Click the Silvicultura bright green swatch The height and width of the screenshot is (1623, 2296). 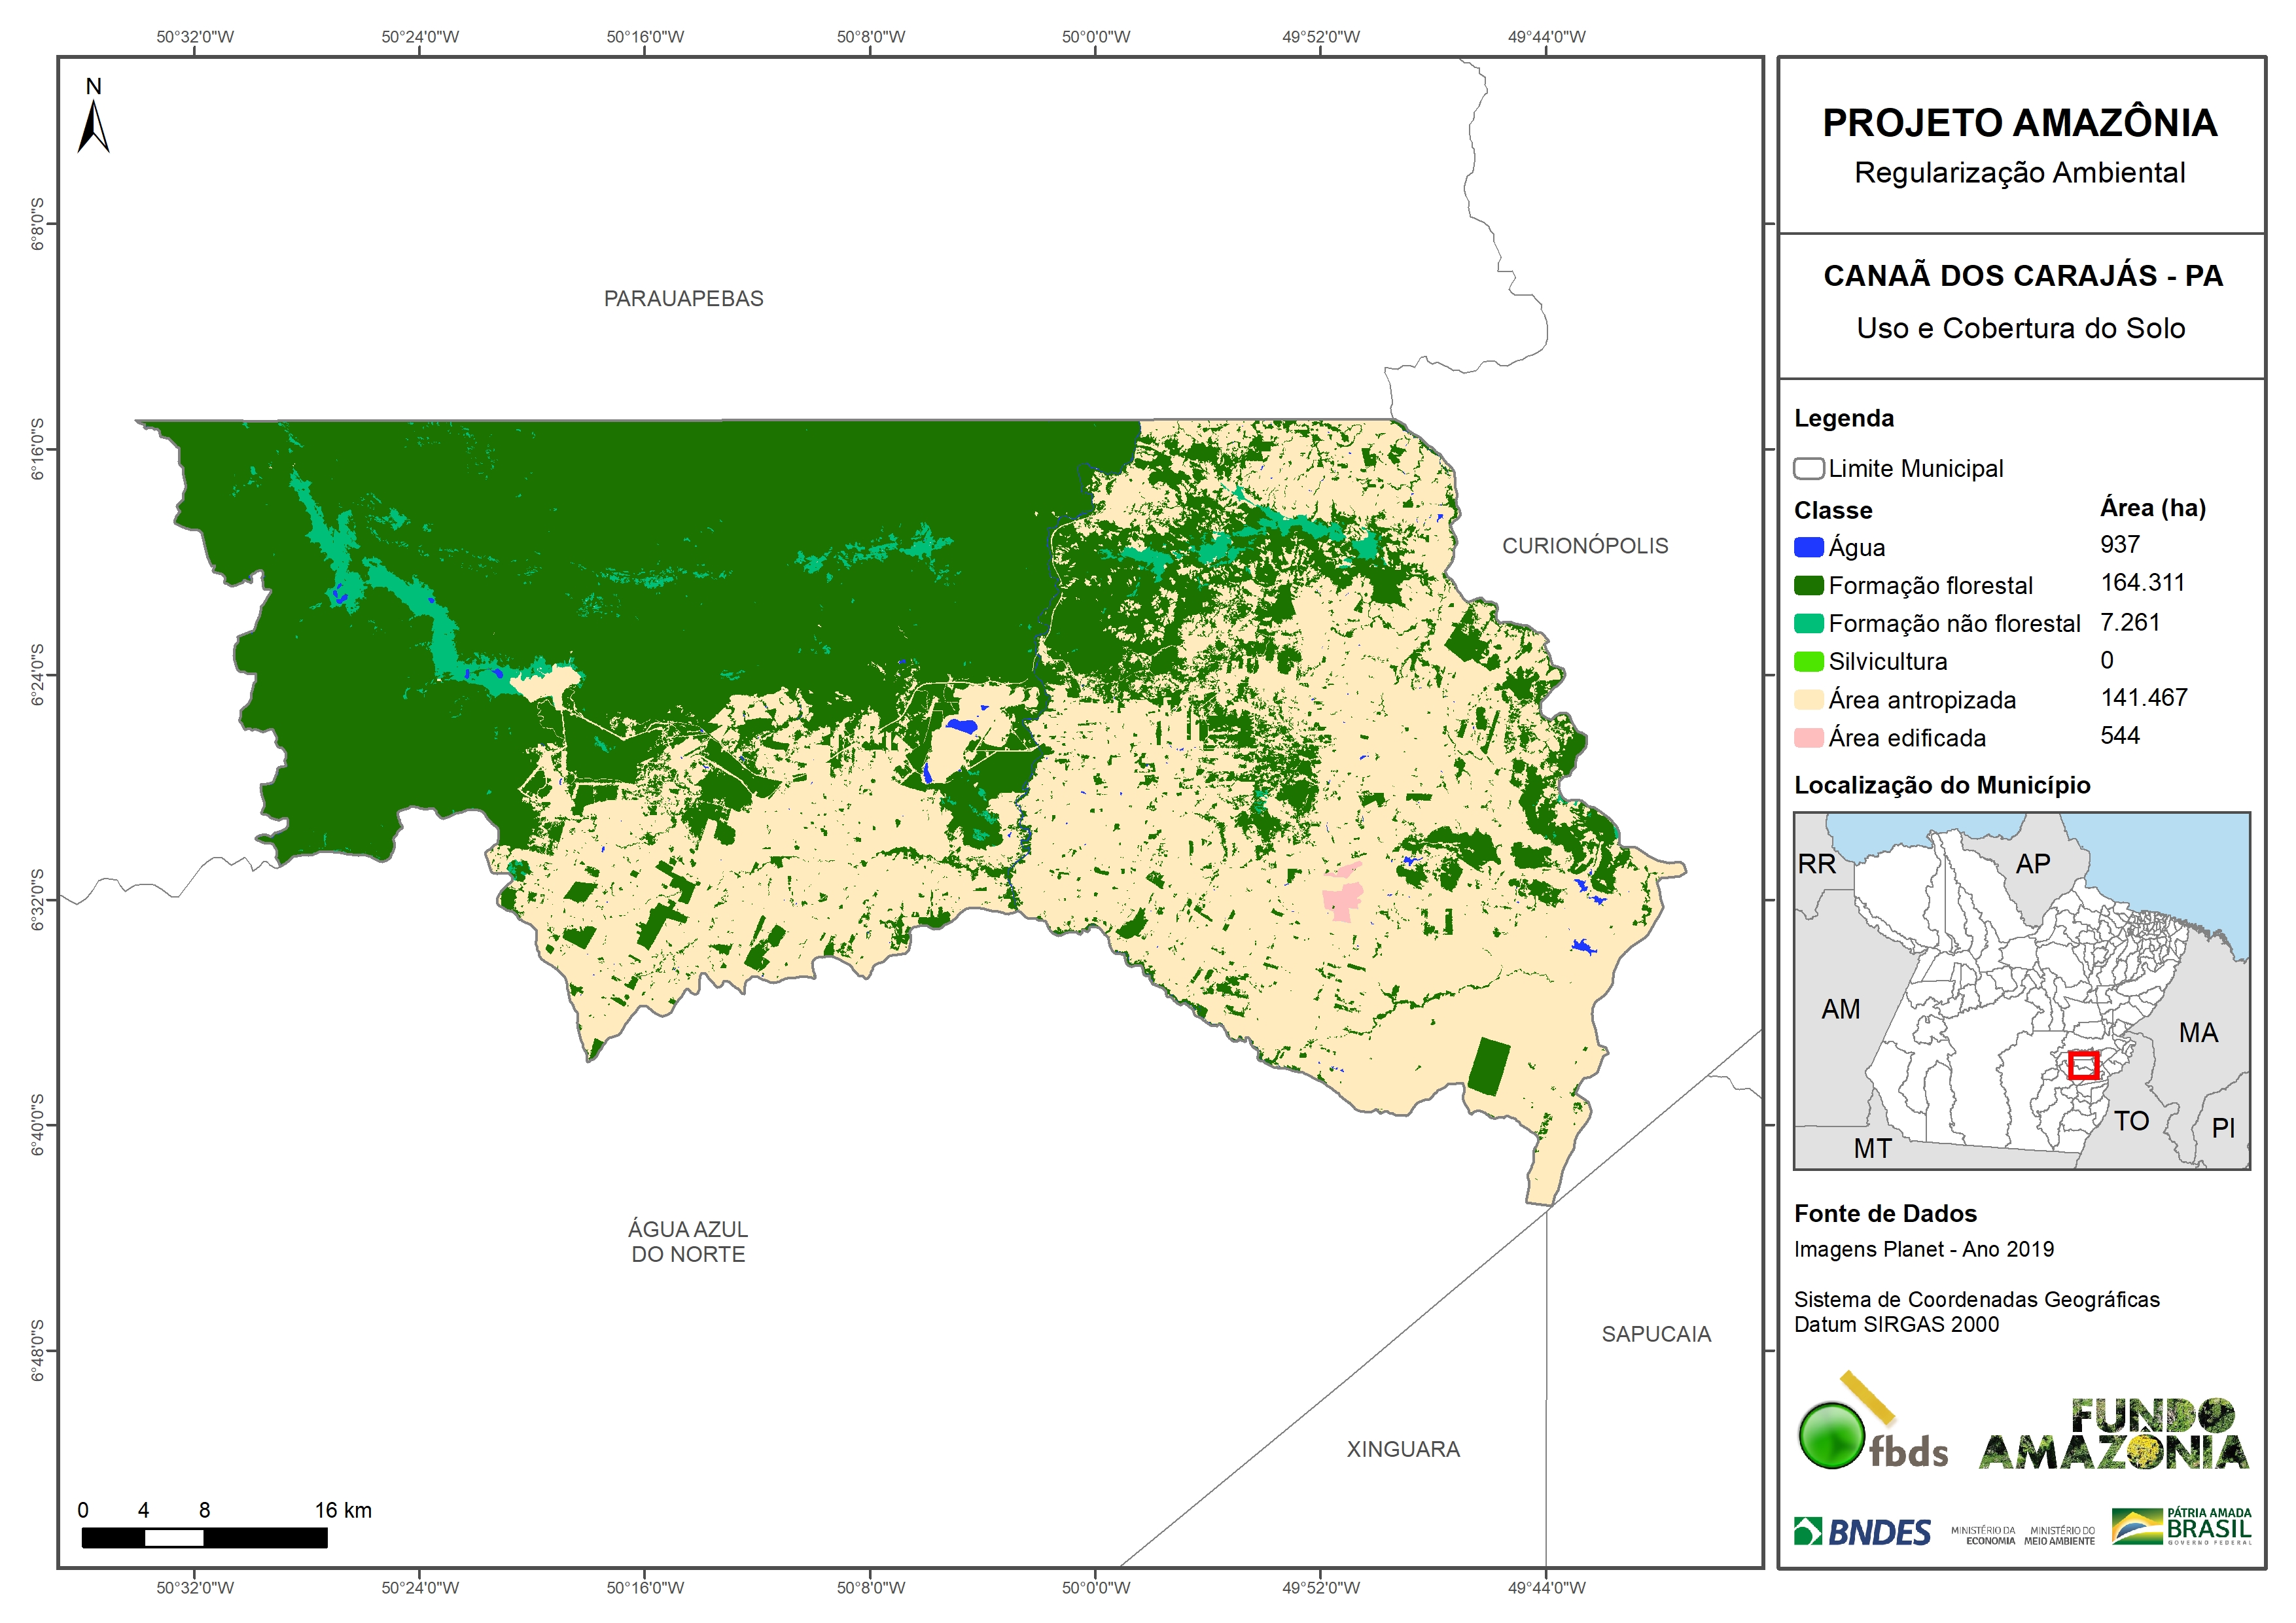(1808, 662)
